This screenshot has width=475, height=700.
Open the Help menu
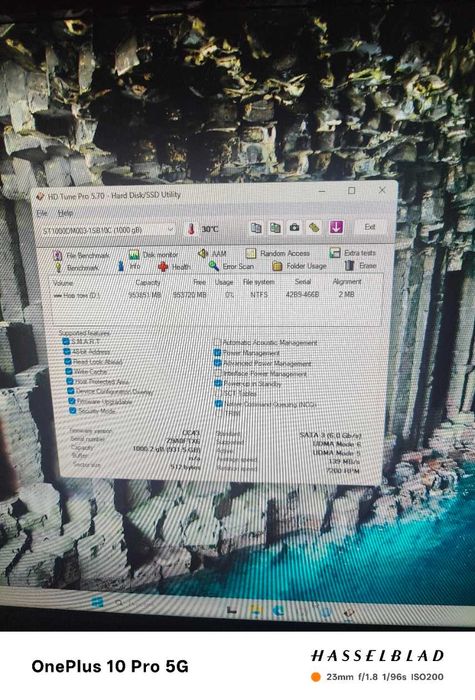pos(65,213)
